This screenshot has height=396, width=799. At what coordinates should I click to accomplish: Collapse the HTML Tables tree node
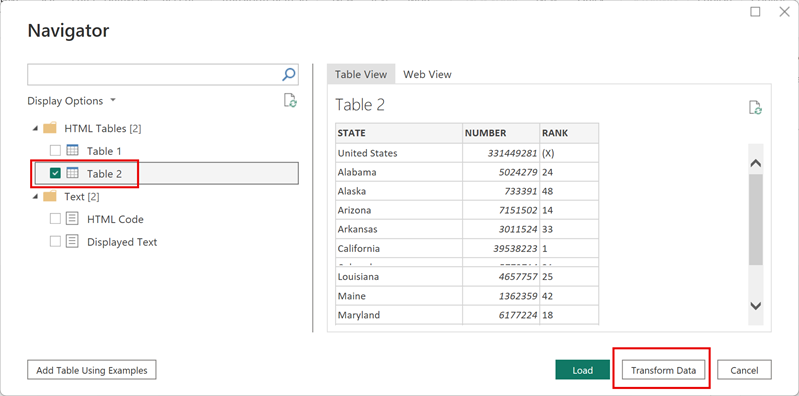(35, 128)
